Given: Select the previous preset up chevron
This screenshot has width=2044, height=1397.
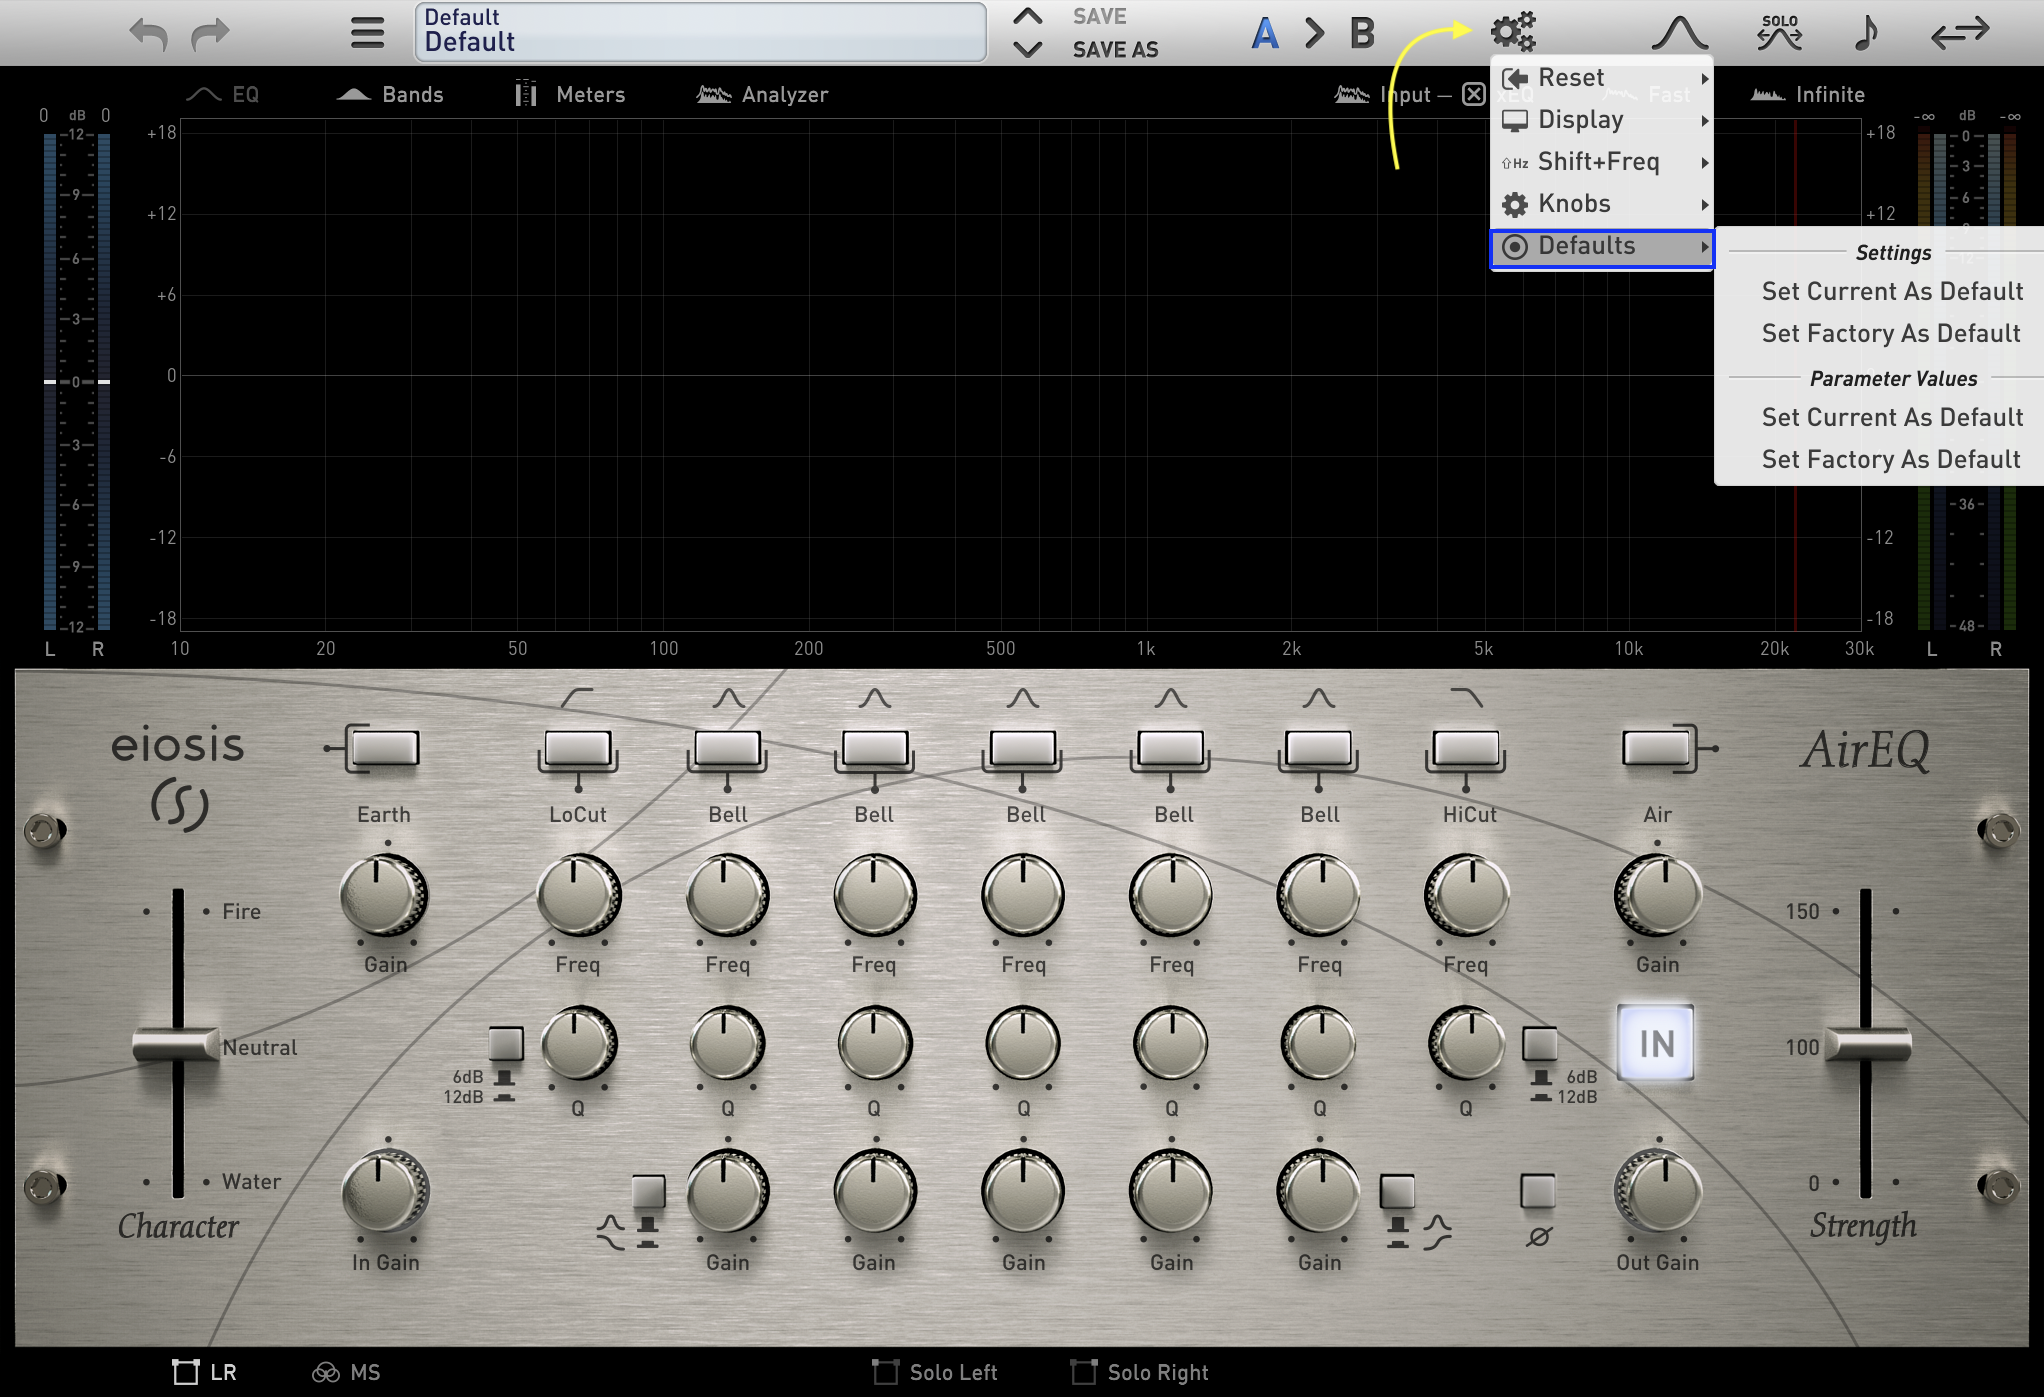Looking at the screenshot, I should pos(1028,17).
